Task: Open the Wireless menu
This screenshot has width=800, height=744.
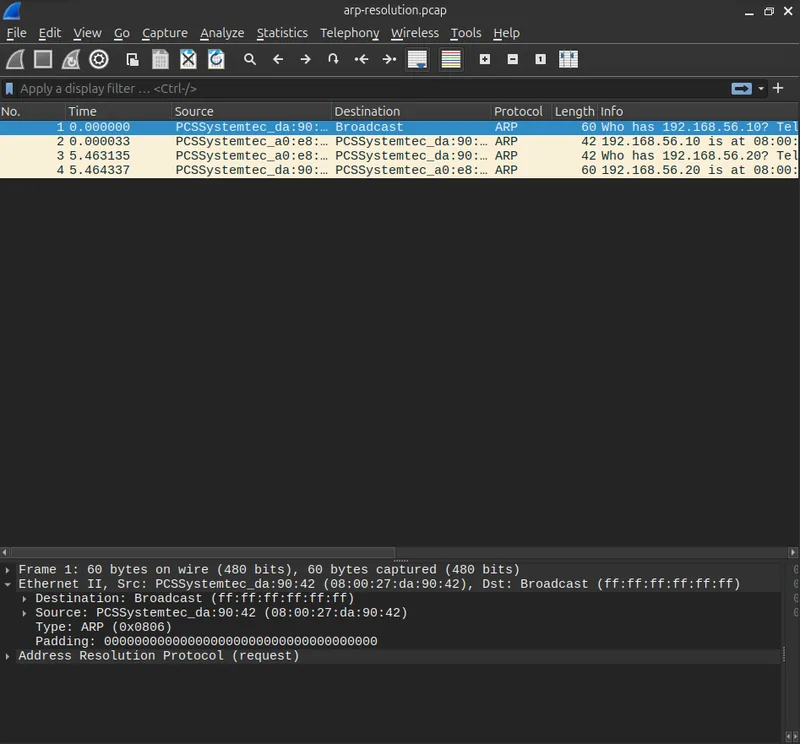Action: pos(415,33)
